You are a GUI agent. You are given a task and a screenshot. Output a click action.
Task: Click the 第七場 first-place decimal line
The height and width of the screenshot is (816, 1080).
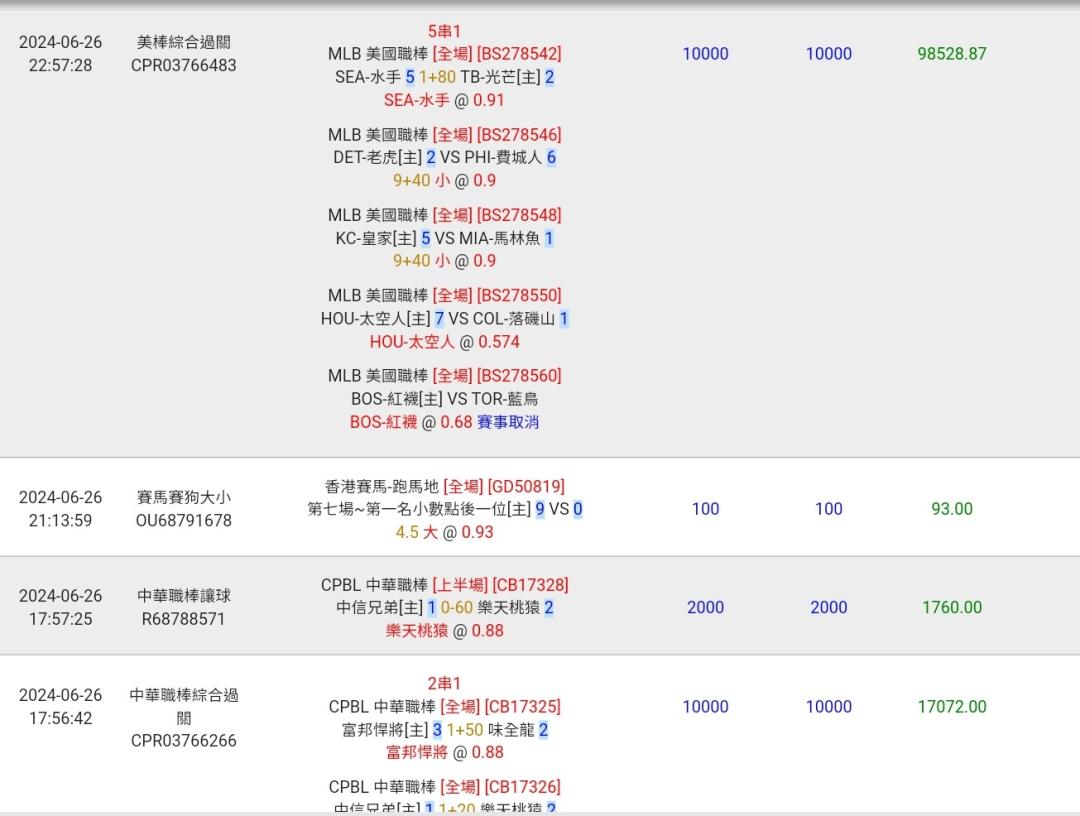(444, 510)
